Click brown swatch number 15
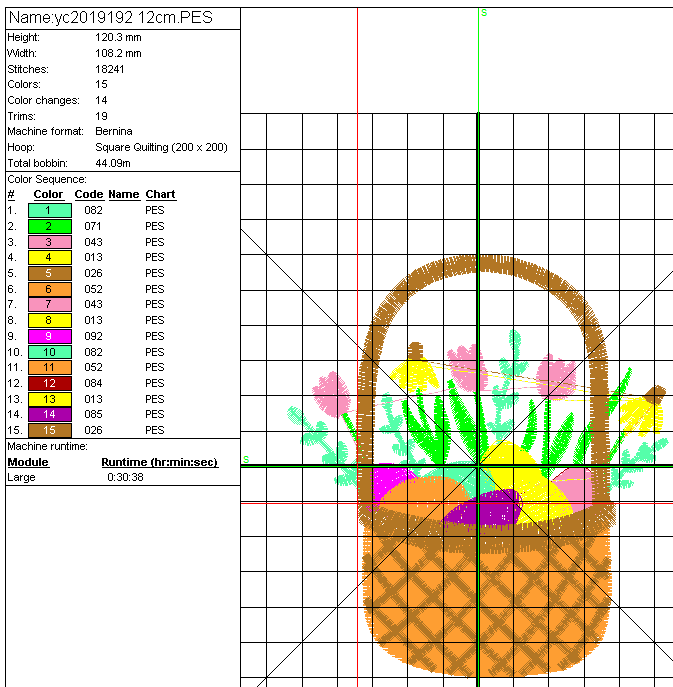The image size is (673, 687). point(50,430)
